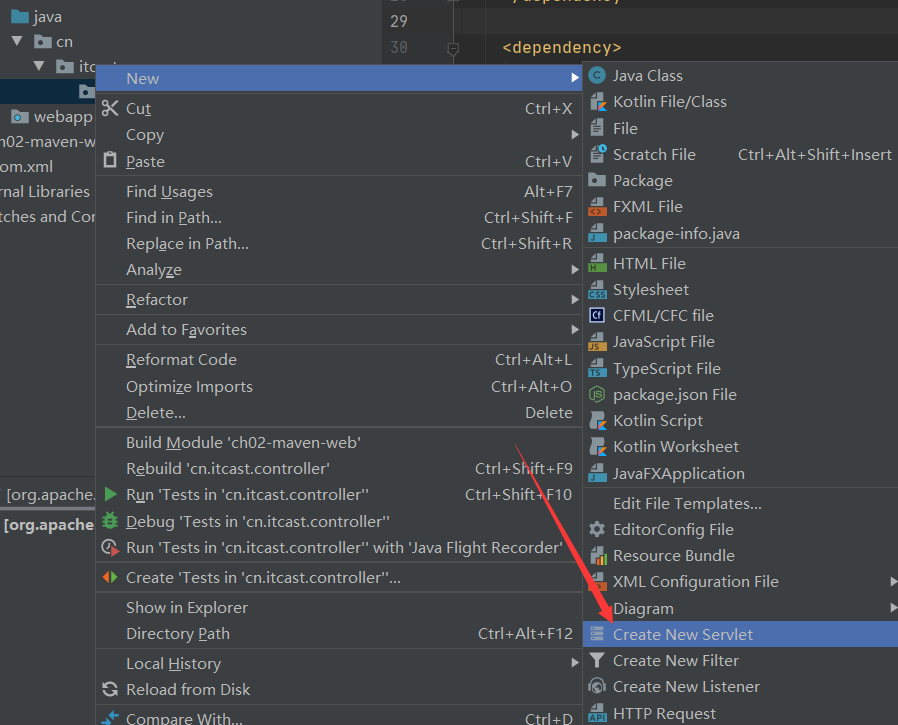Choose Replace in Path… option

[x=339, y=243]
